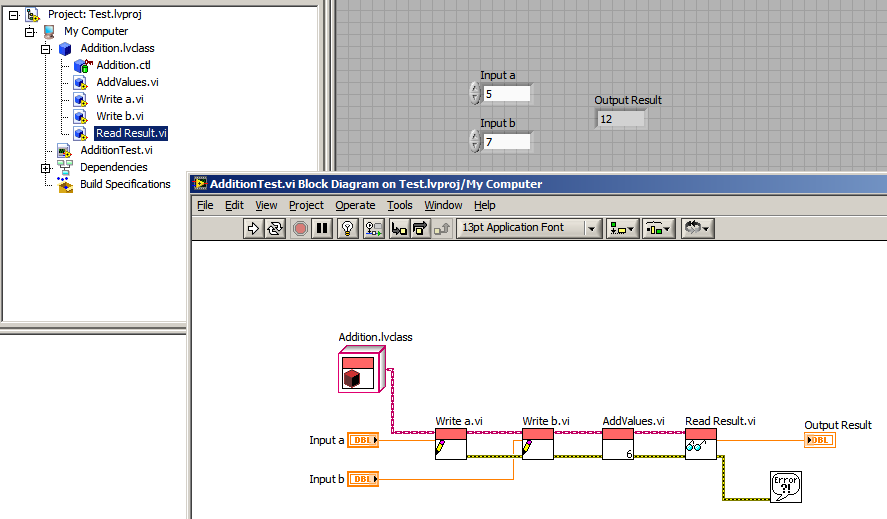
Task: Click the Project: Test.lvproj root icon
Action: pyautogui.click(x=33, y=15)
